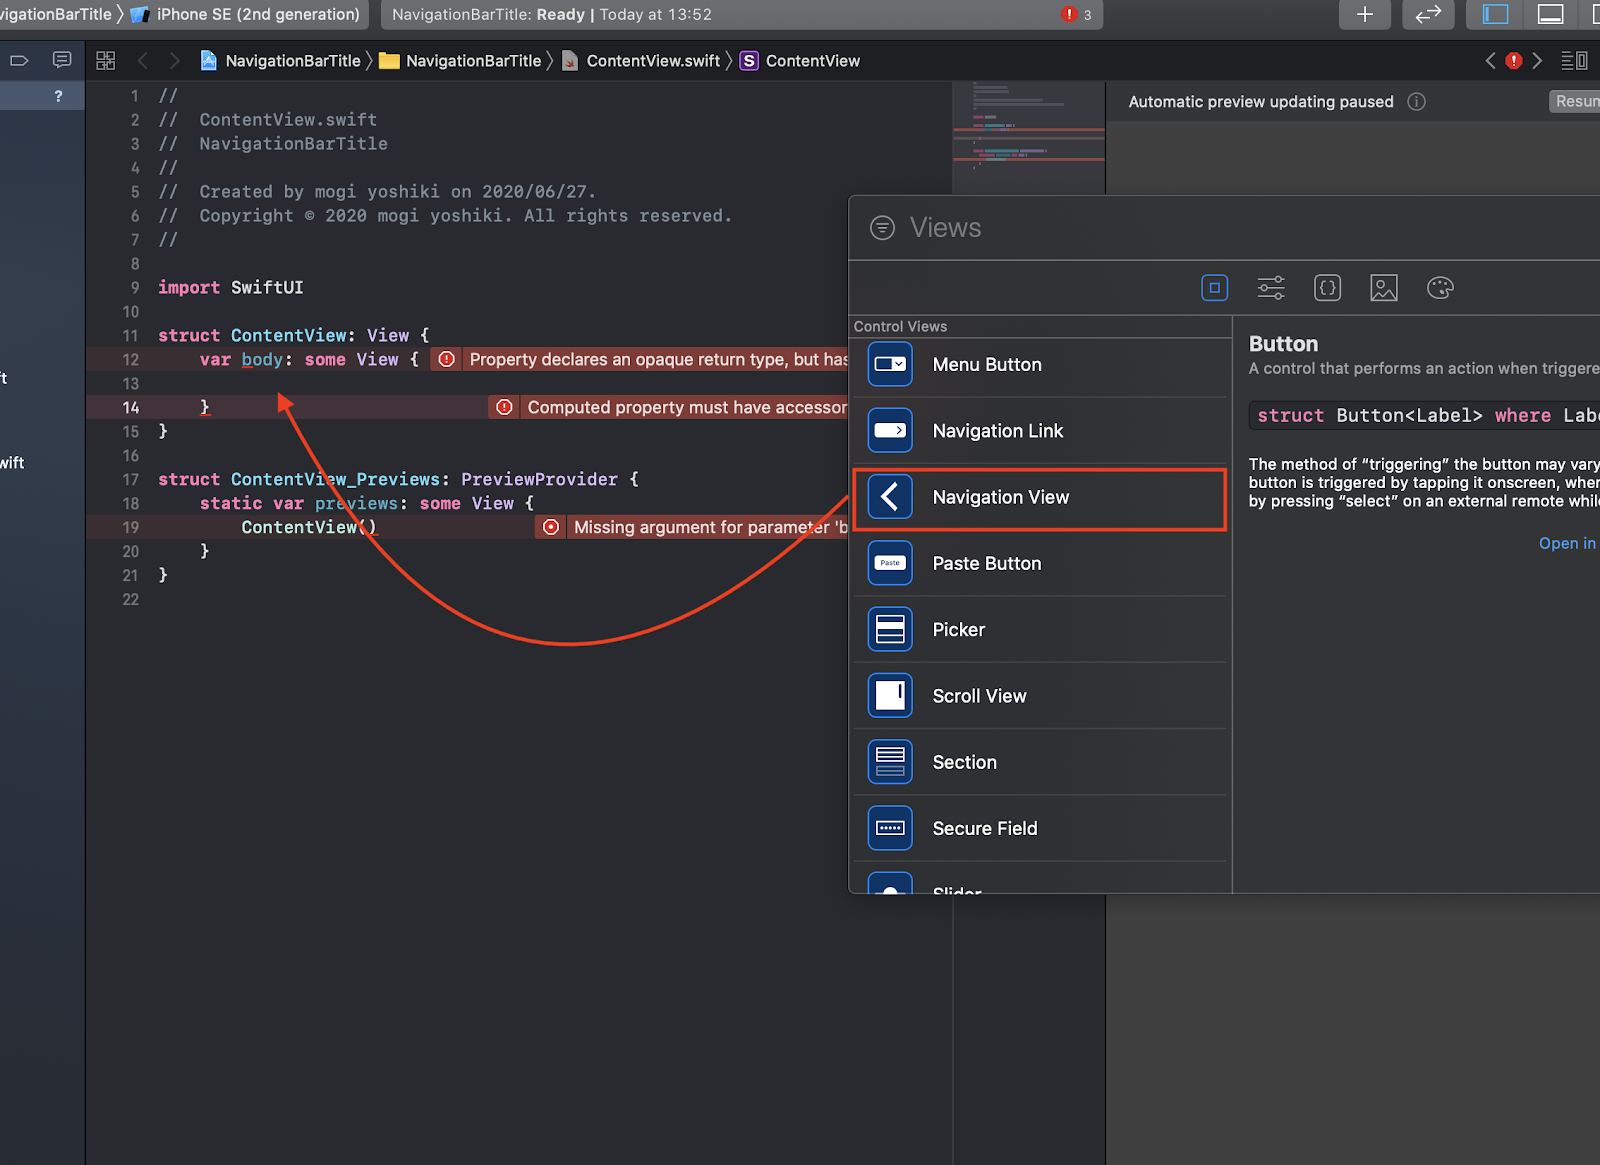Viewport: 1600px width, 1165px height.
Task: Click line number 12 in the gutter
Action: click(x=131, y=360)
